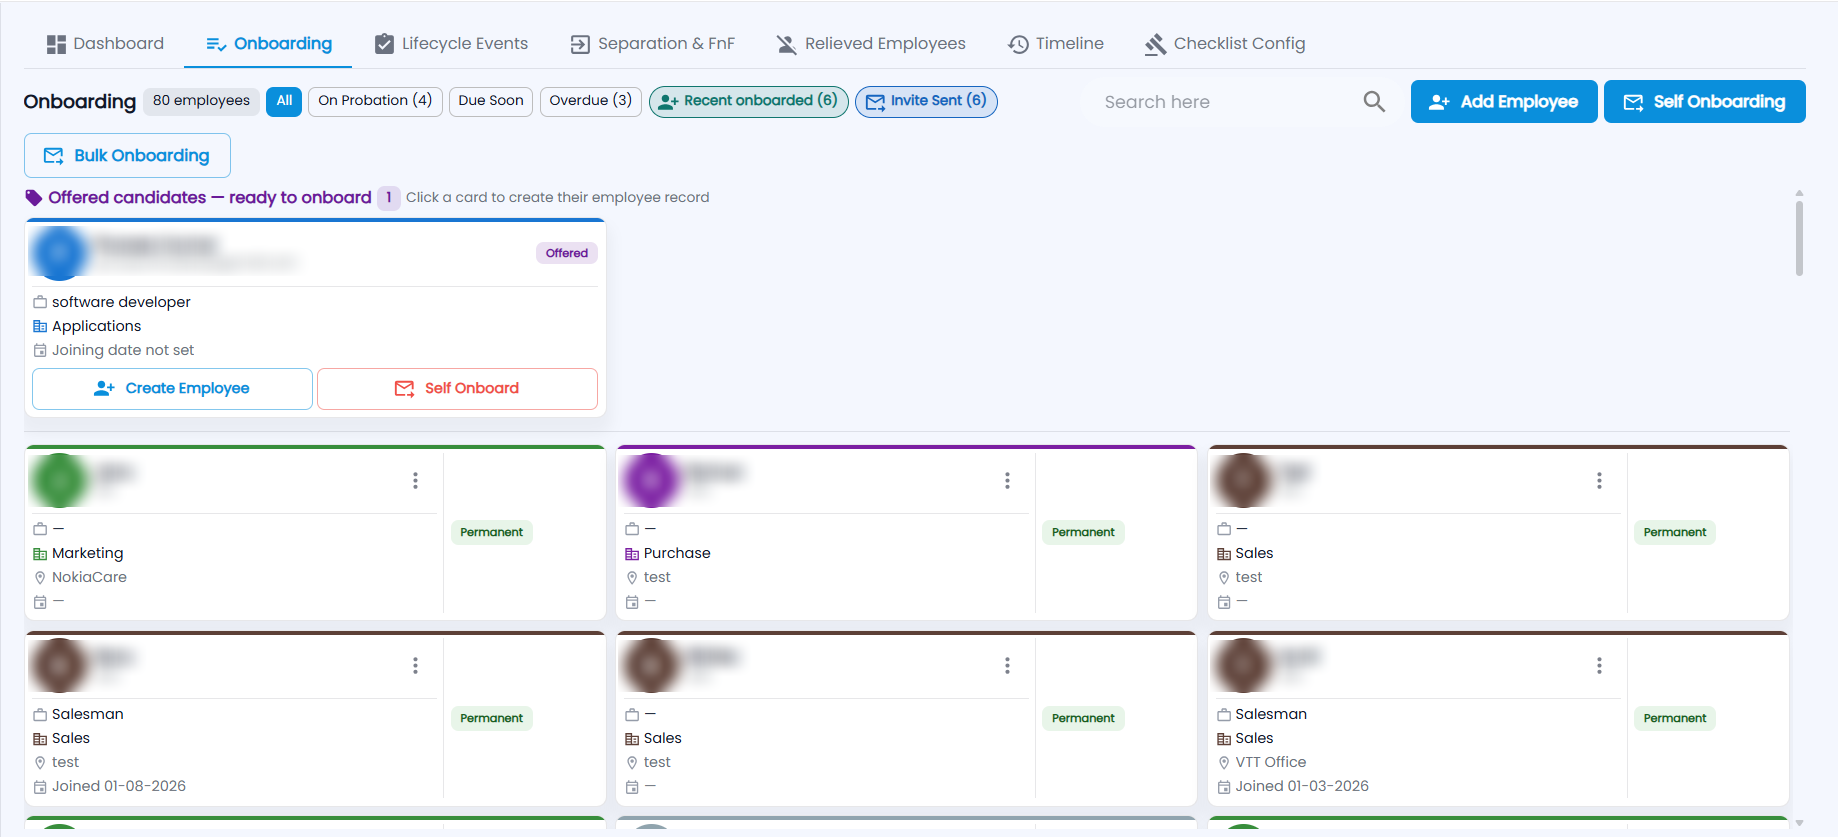
Task: Click the search magnifier icon
Action: click(x=1374, y=102)
